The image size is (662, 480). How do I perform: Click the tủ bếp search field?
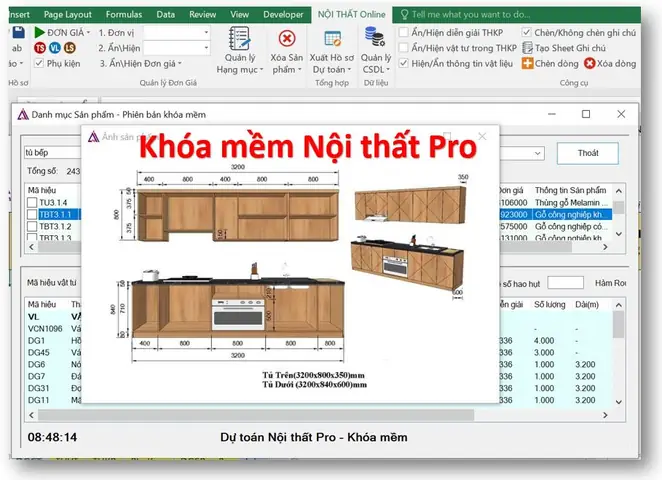tap(52, 152)
